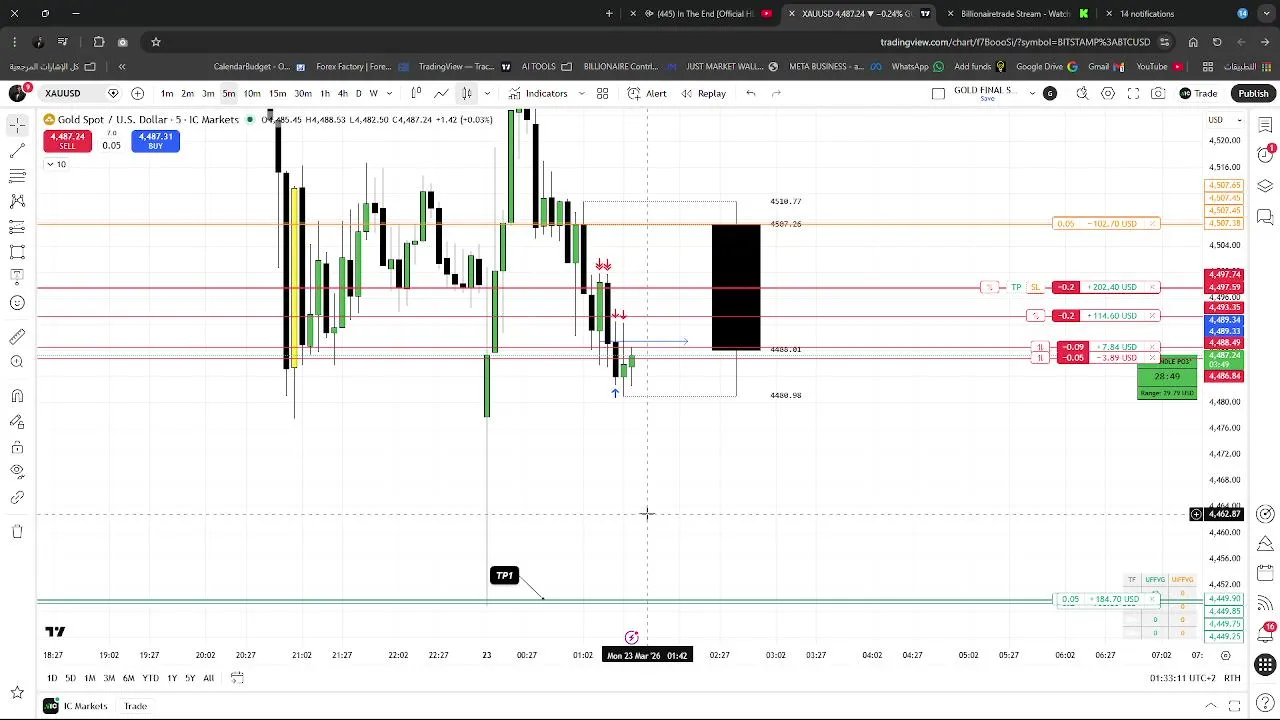Open the chat bubble icon in right sidebar
1280x720 pixels.
tap(1265, 215)
